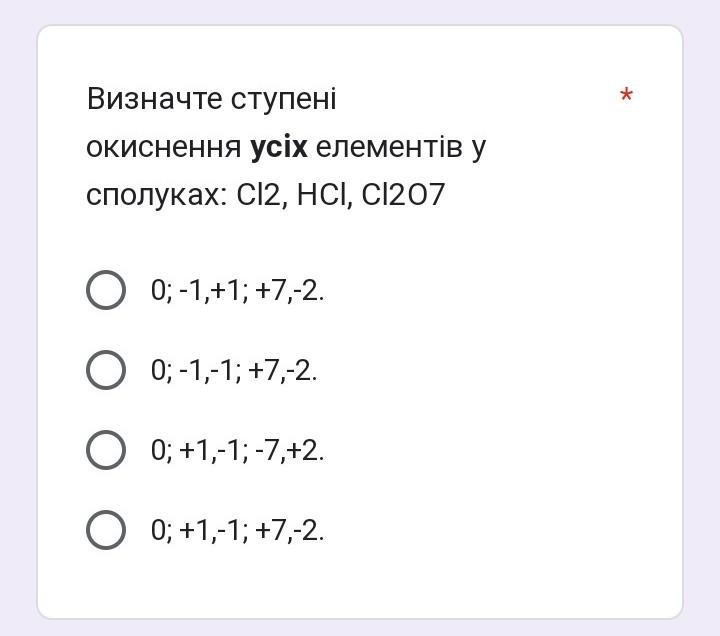
Task: Click the answer text '0; +1,-1; -7,+2.'
Action: tap(237, 450)
